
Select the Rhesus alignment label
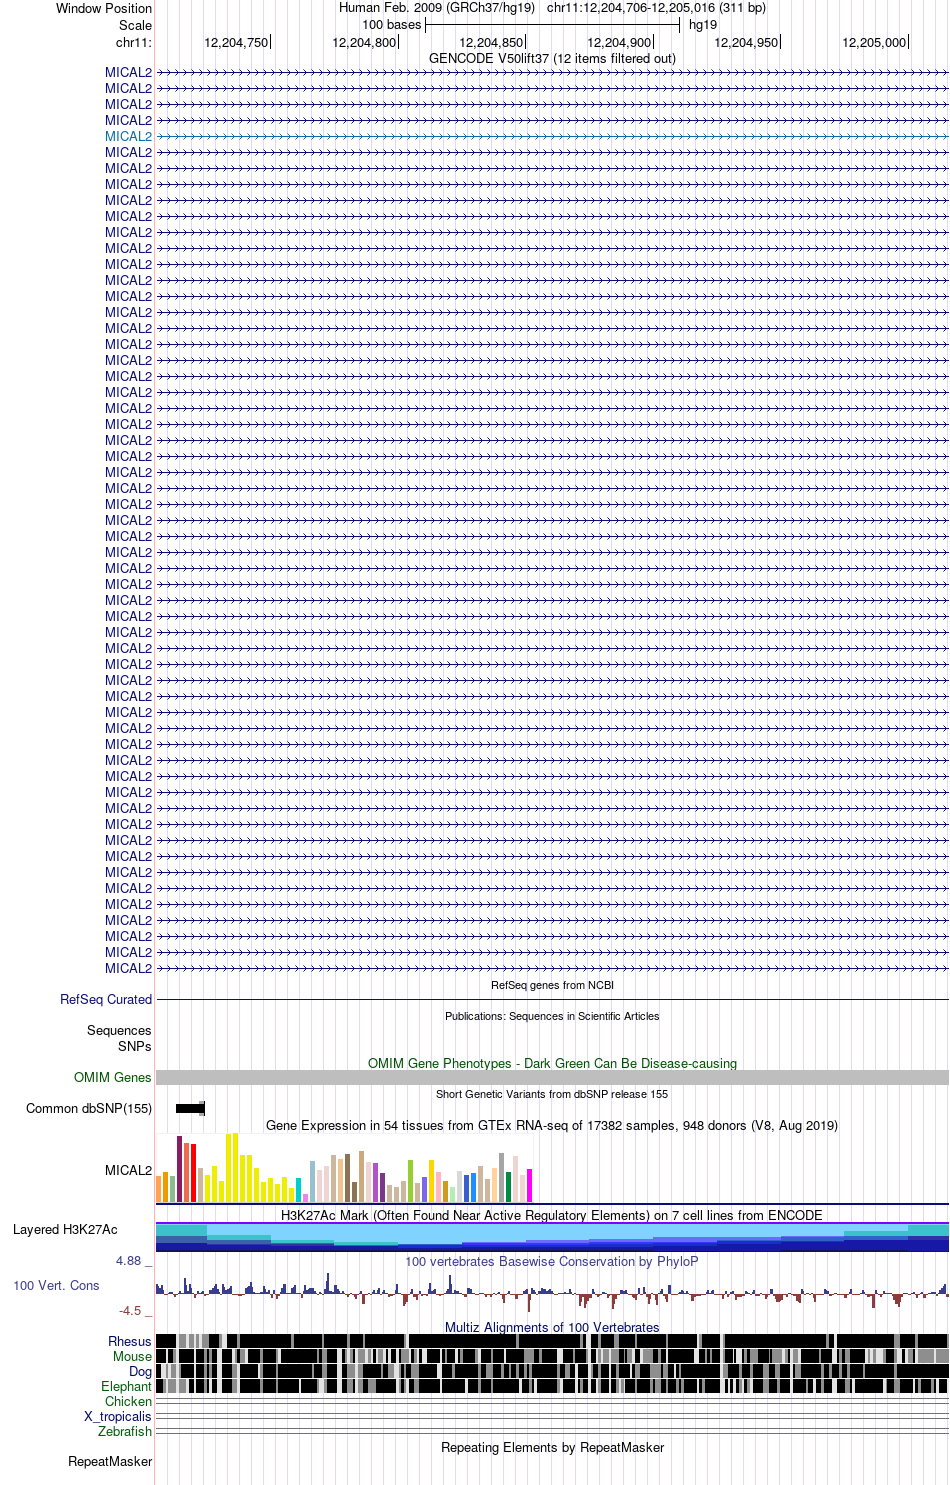[x=130, y=1341]
